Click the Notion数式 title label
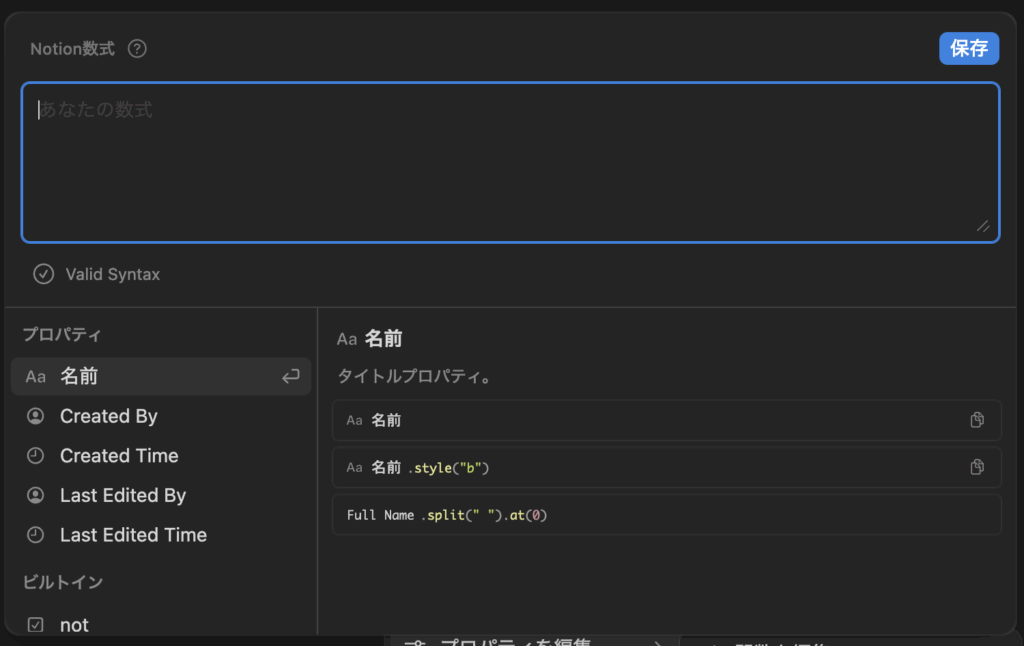Image resolution: width=1024 pixels, height=646 pixels. tap(72, 49)
